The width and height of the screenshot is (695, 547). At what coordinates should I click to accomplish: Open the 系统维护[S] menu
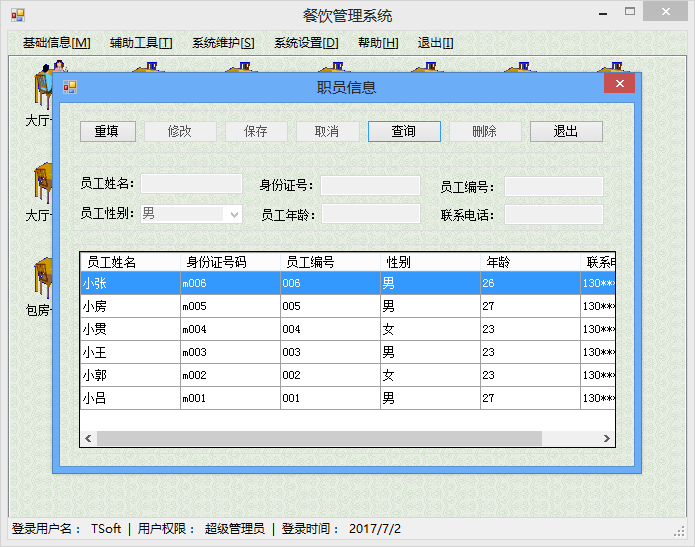(223, 43)
